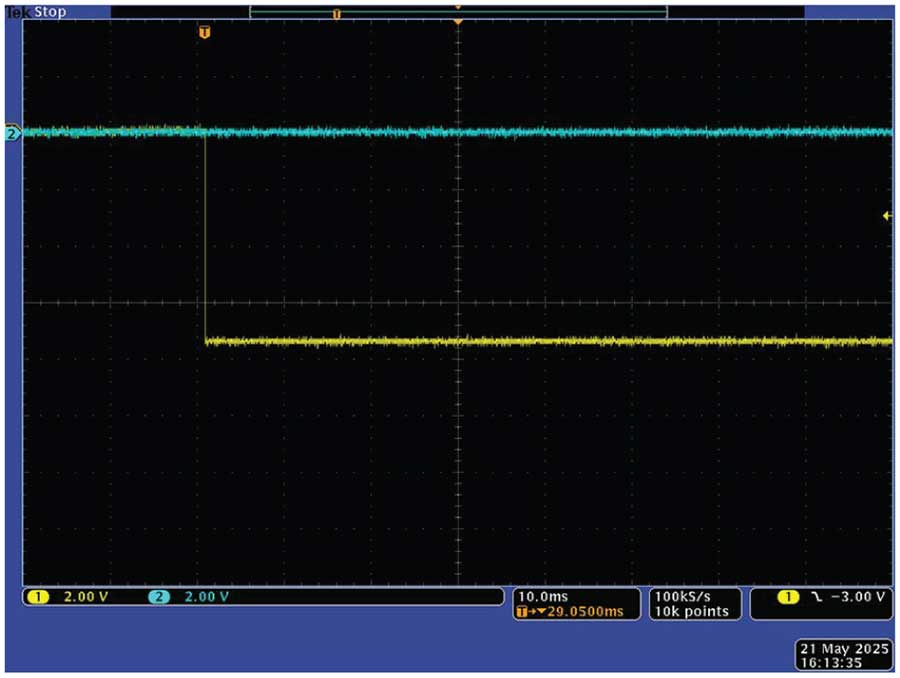
Task: Click the record view overview bar
Action: (457, 12)
